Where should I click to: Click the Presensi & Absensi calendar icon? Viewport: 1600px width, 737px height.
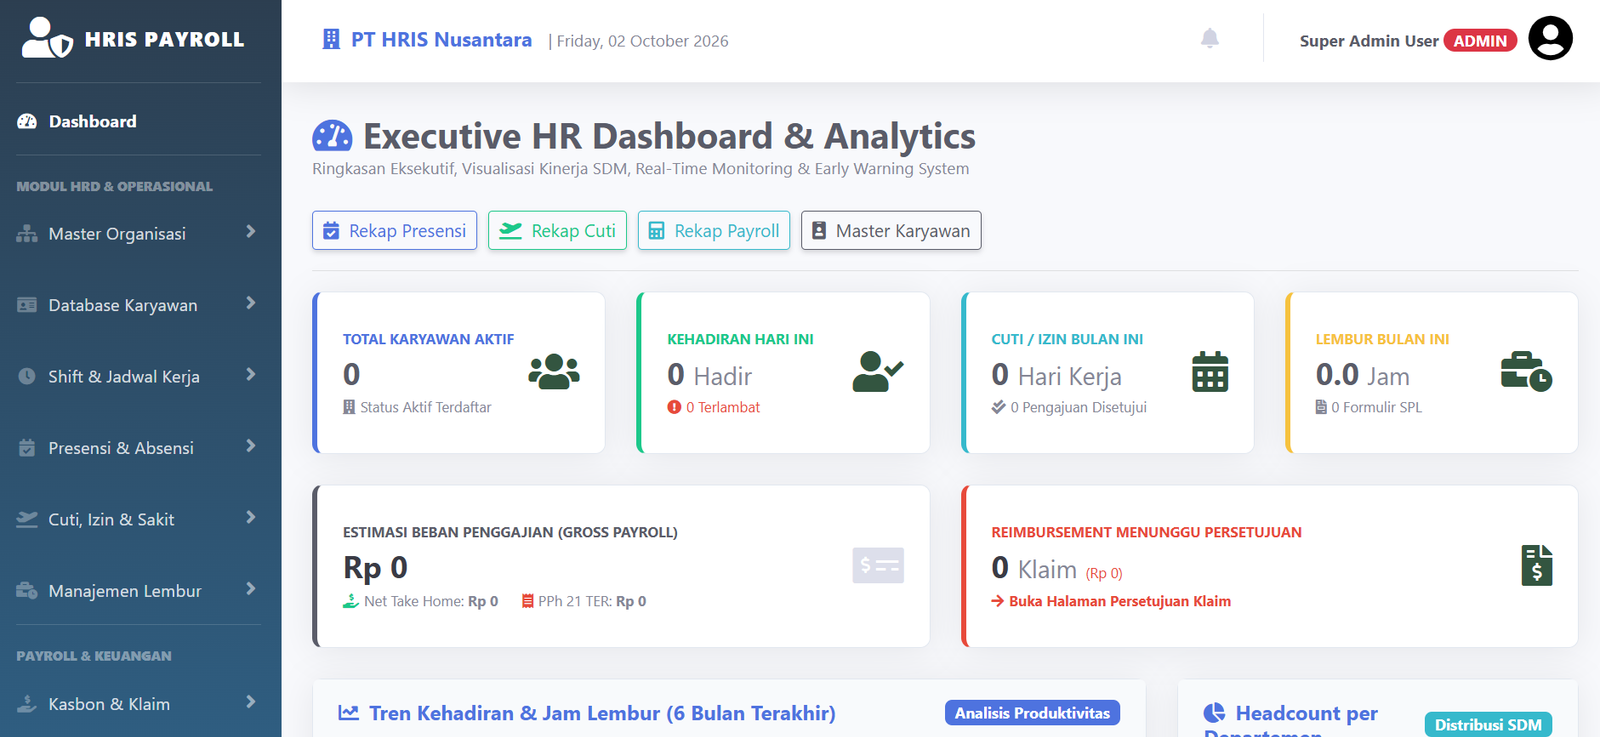tap(27, 448)
